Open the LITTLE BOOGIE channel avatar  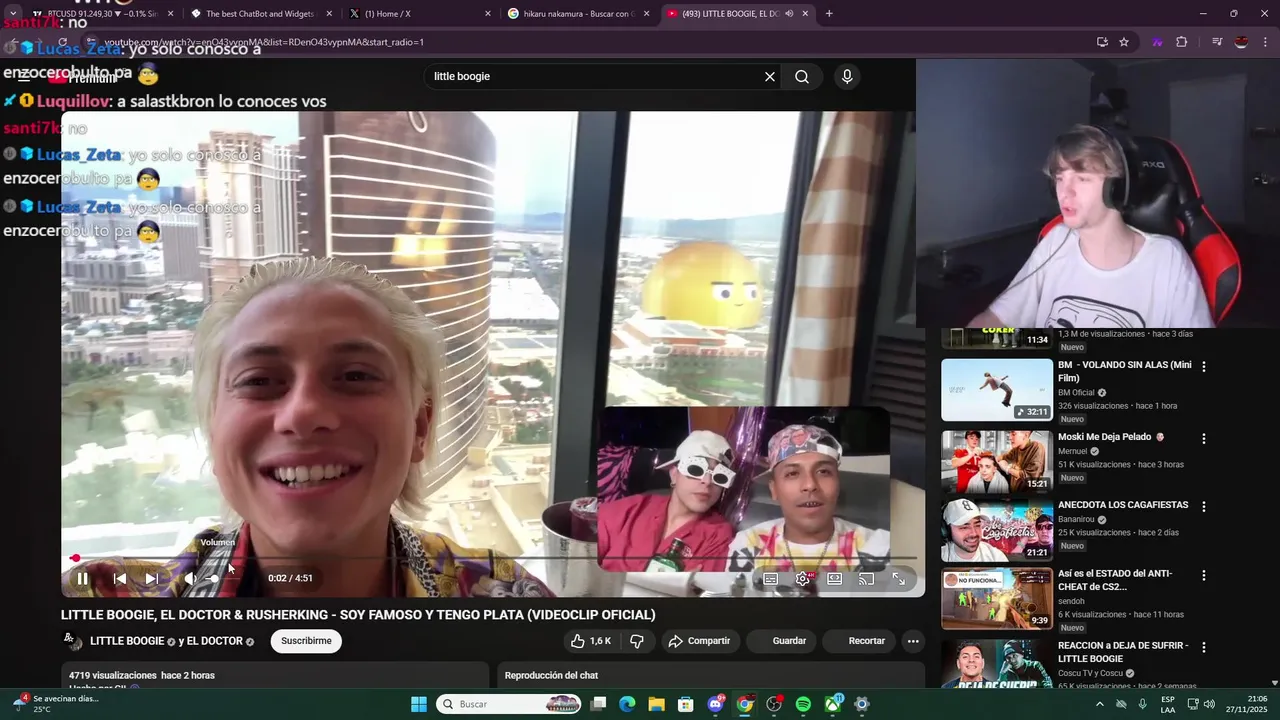(72, 641)
